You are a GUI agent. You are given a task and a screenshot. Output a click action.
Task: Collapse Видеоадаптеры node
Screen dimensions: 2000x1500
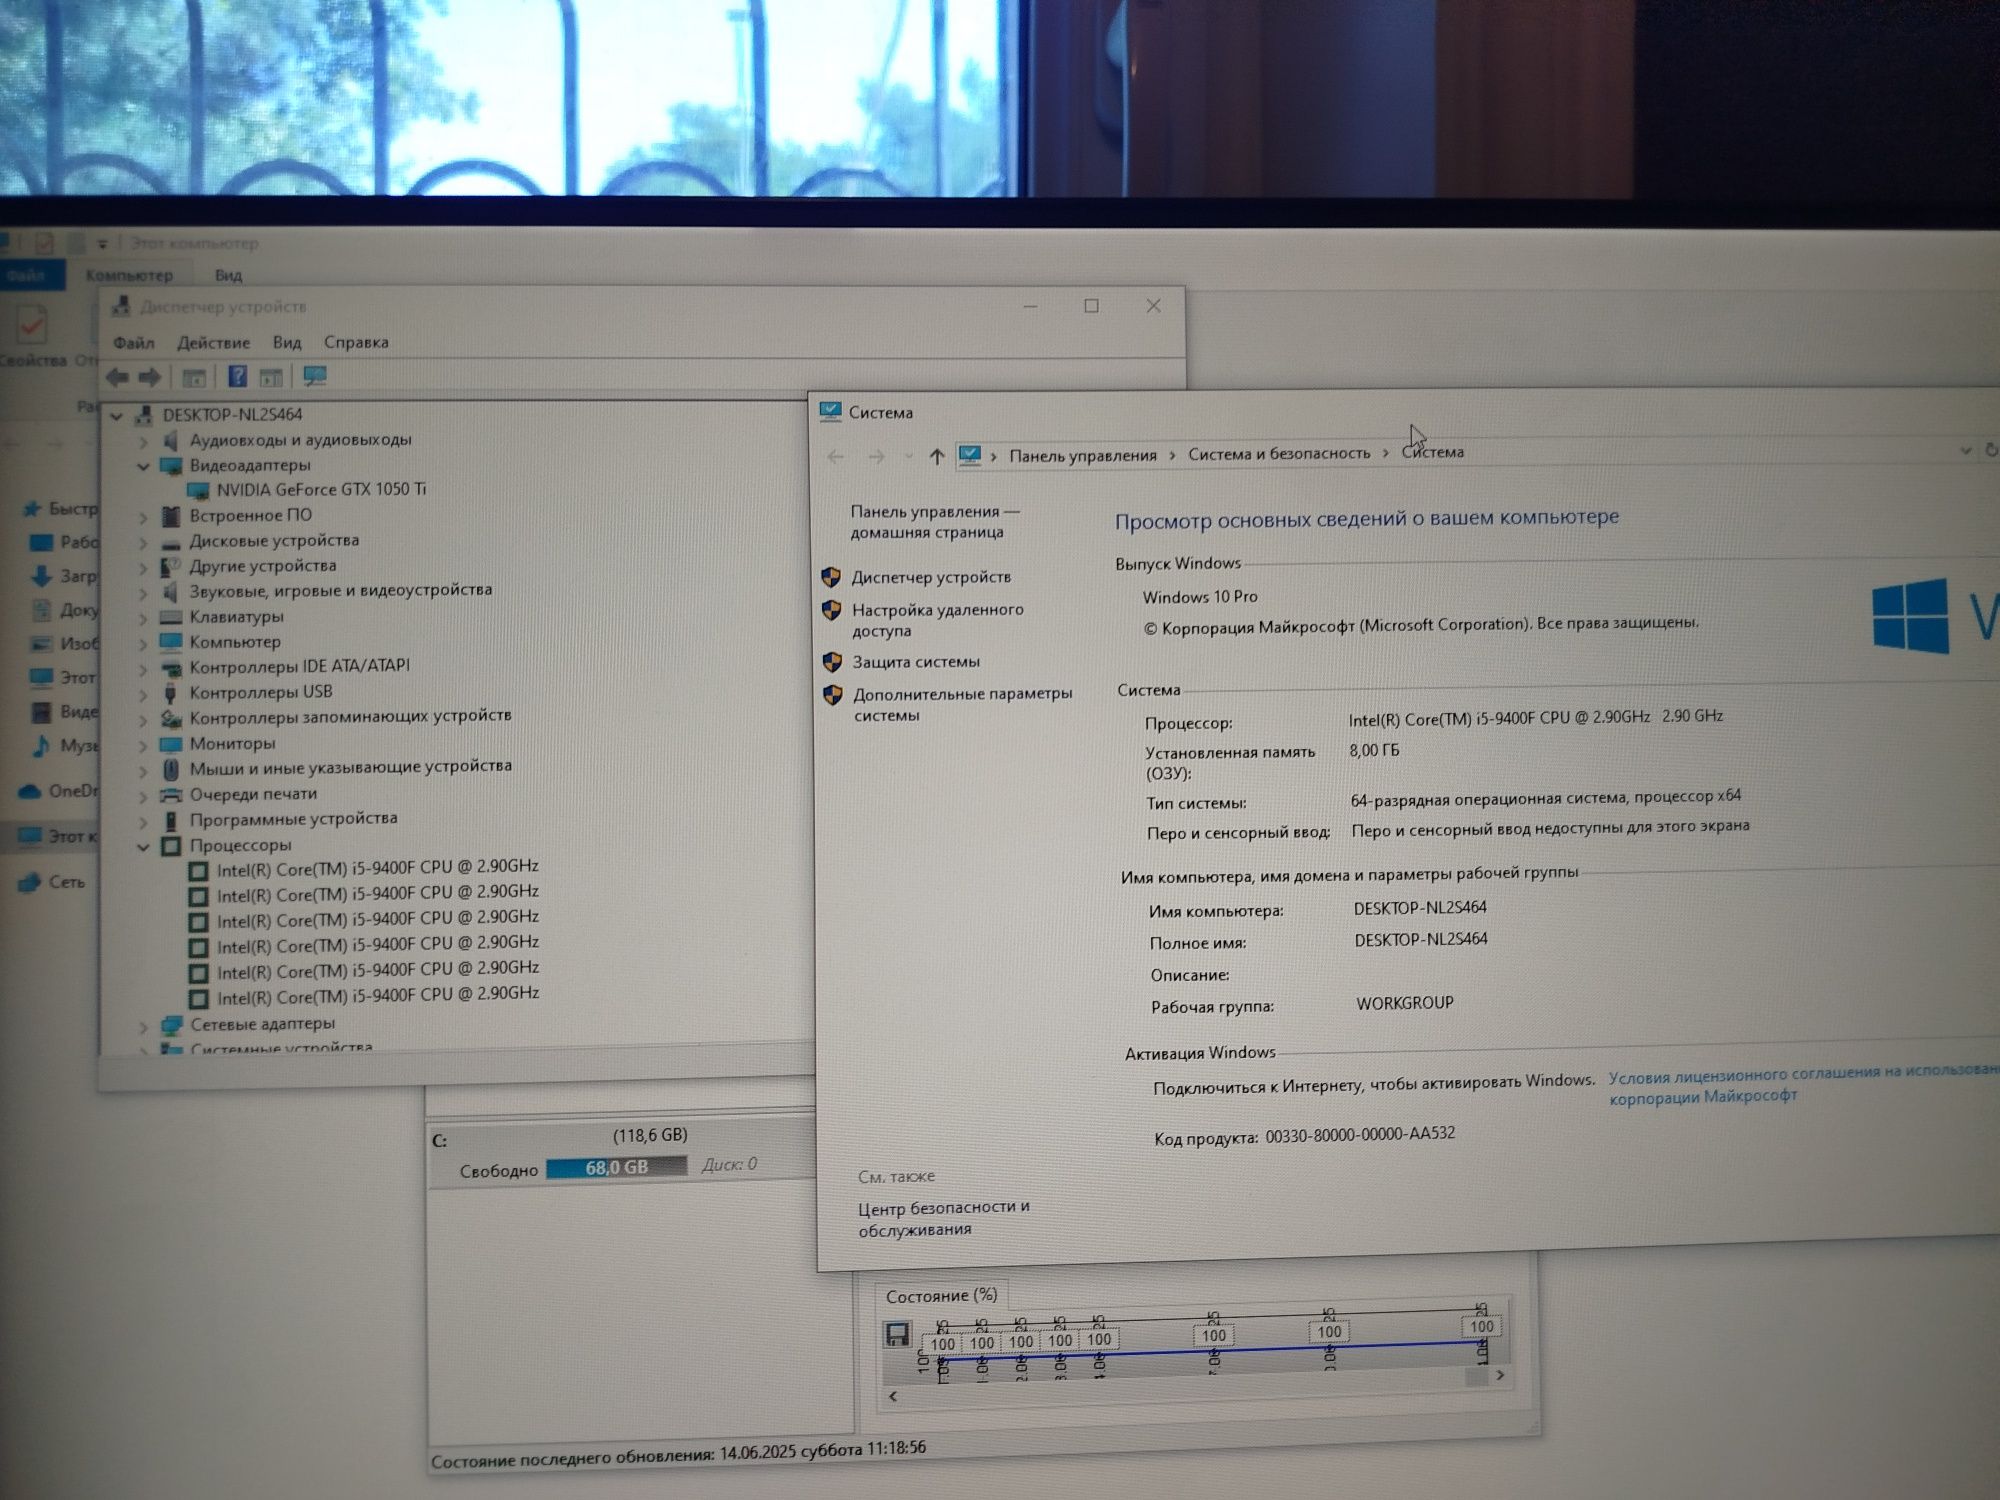[143, 466]
